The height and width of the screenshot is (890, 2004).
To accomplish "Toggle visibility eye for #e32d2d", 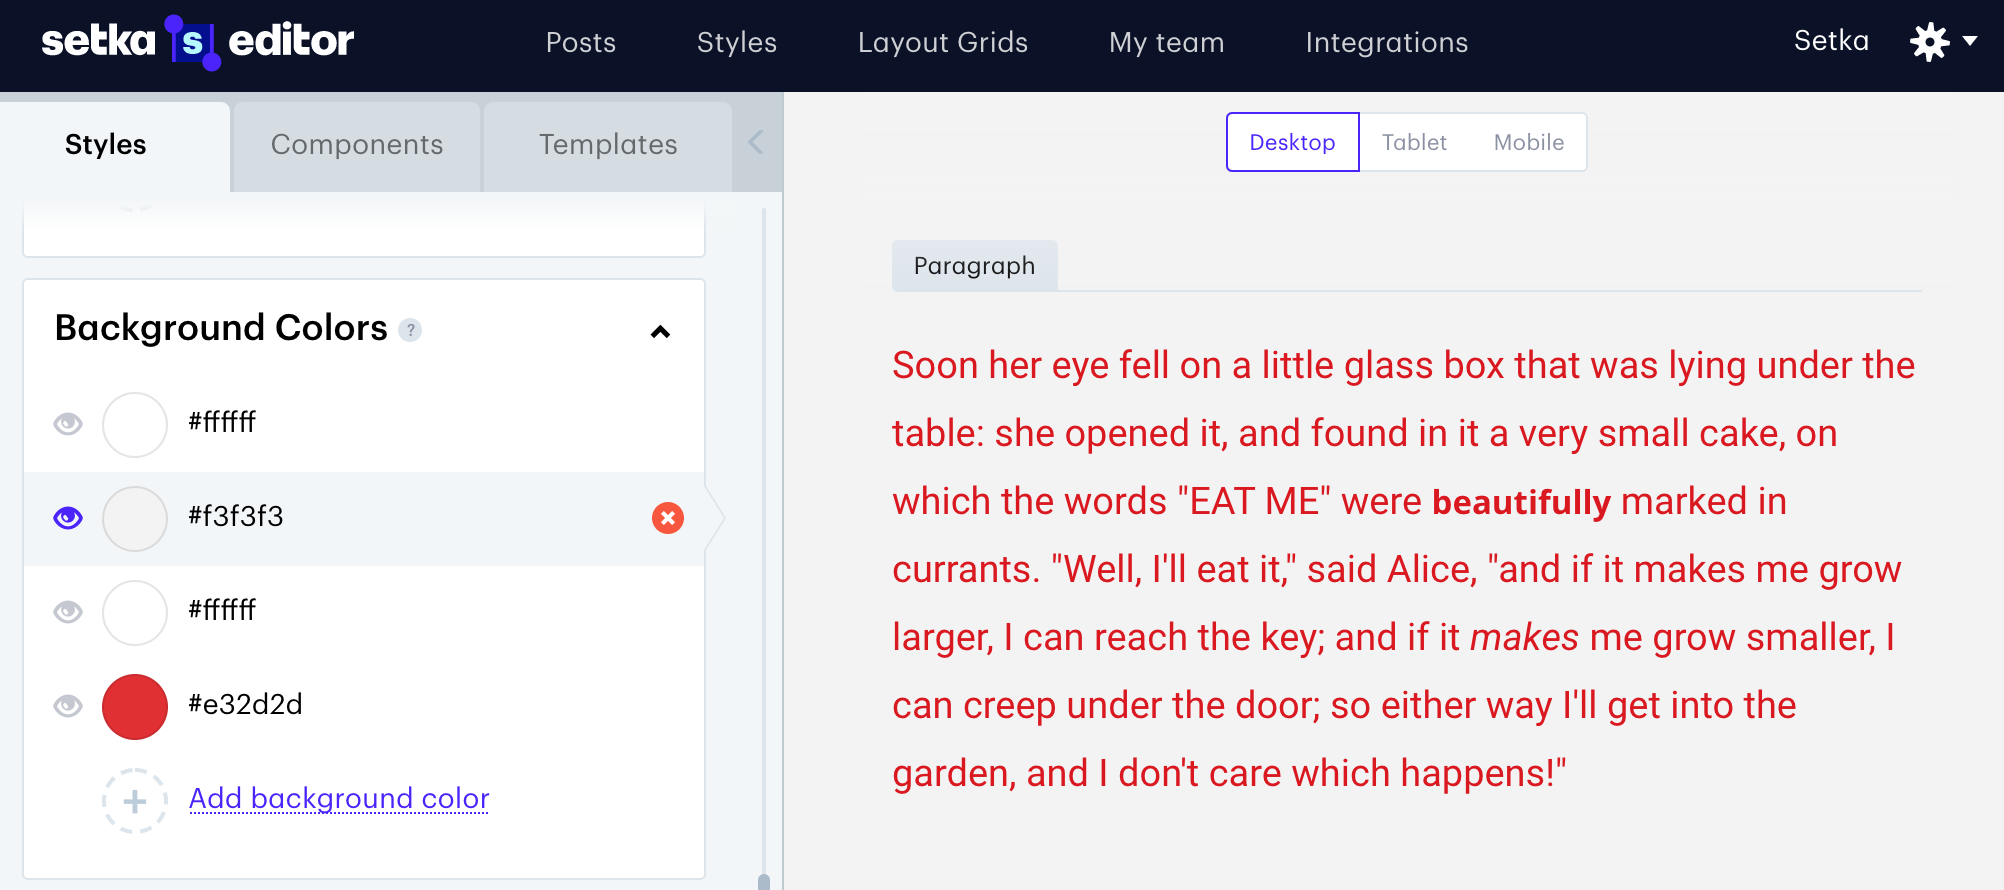I will click(x=68, y=706).
